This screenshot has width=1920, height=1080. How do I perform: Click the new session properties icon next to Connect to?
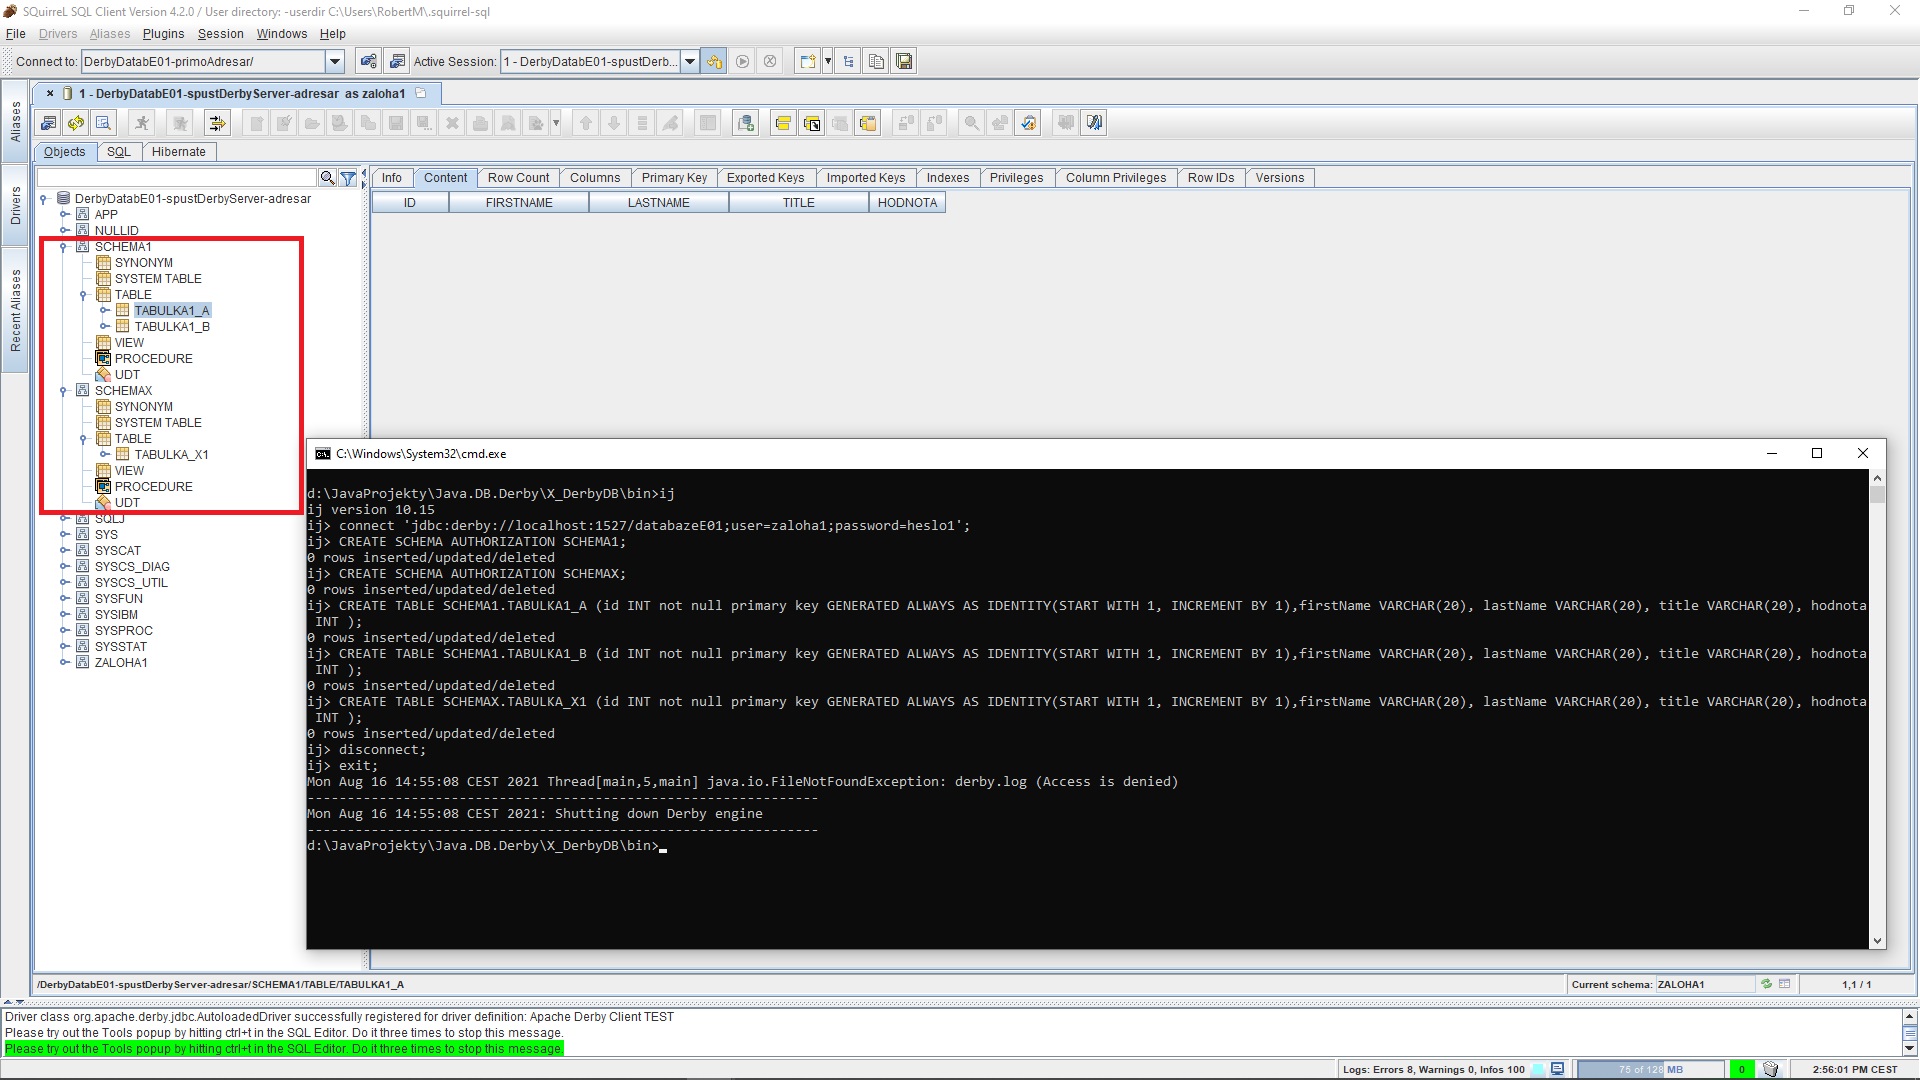point(369,62)
